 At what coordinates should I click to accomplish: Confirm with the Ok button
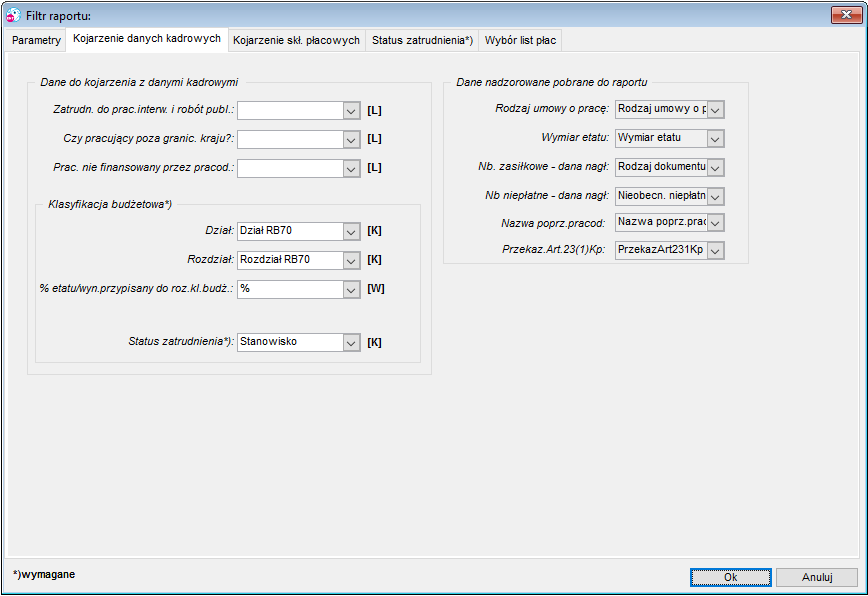[x=730, y=577]
